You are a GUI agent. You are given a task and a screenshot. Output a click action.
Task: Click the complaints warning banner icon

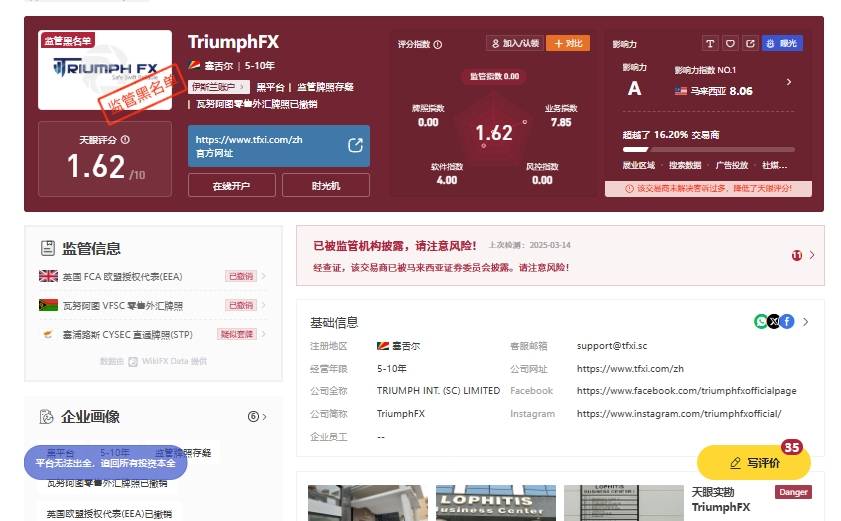630,188
